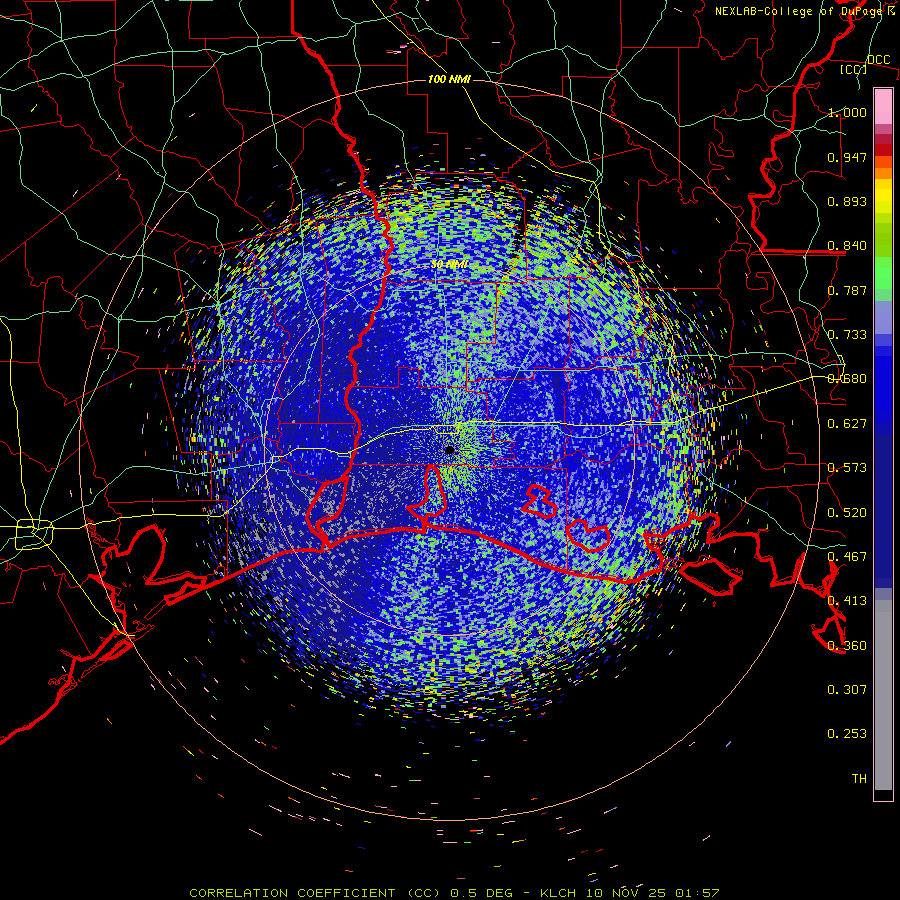Click the 0.787 color scale value
The width and height of the screenshot is (900, 900).
847,290
